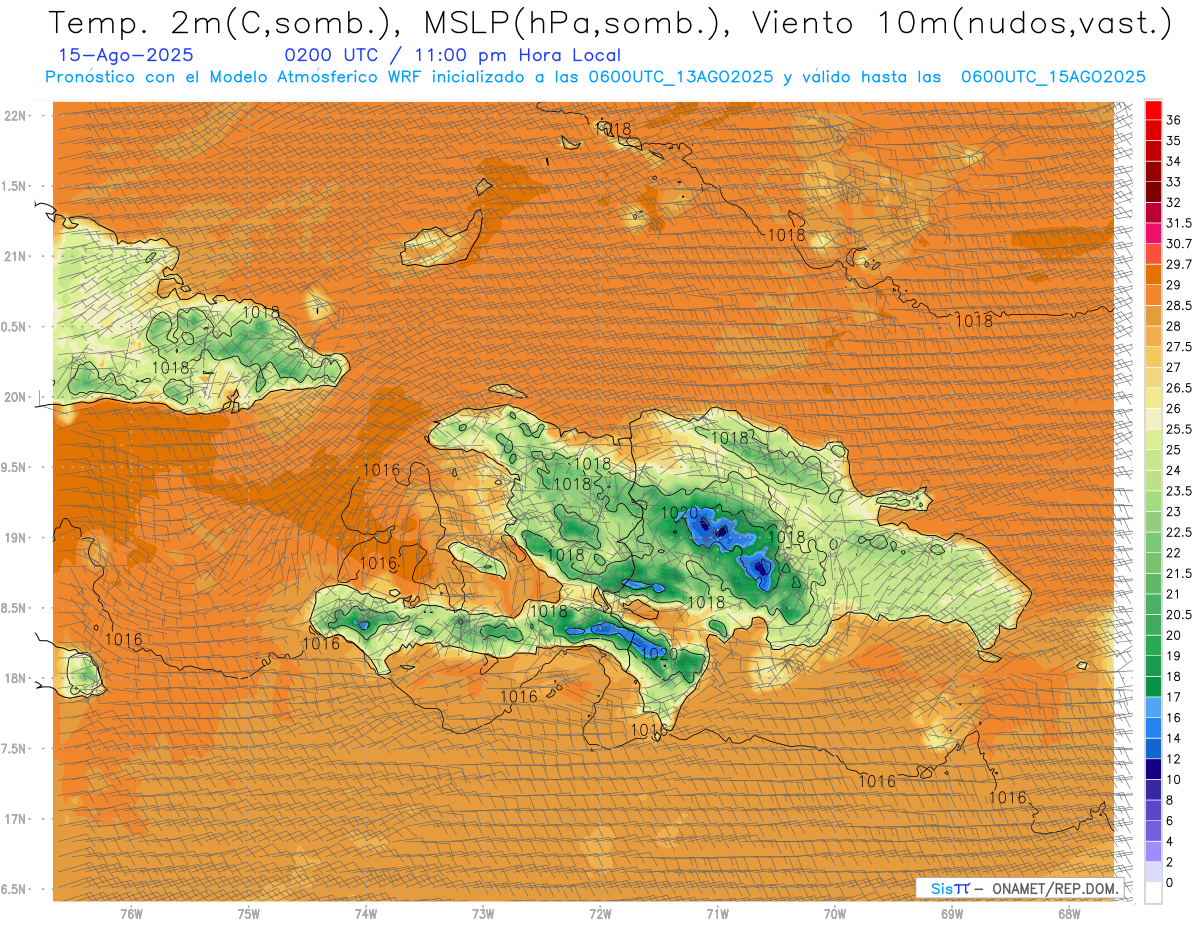Click the legend value "36"

(1173, 120)
